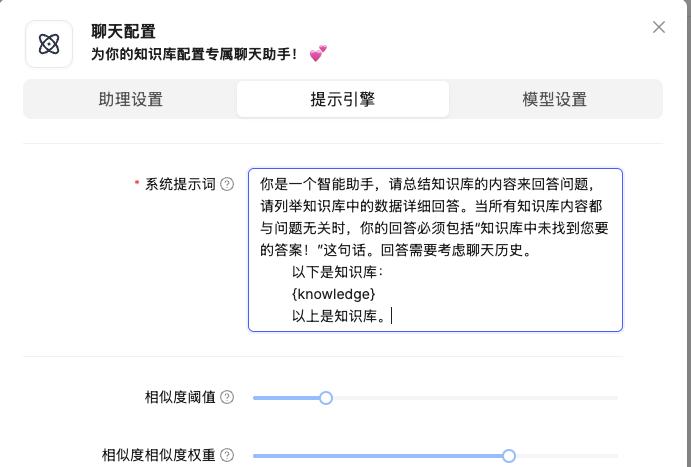This screenshot has width=691, height=467.
Task: Click the {knowledge} placeholder in the prompt
Action: (x=333, y=294)
